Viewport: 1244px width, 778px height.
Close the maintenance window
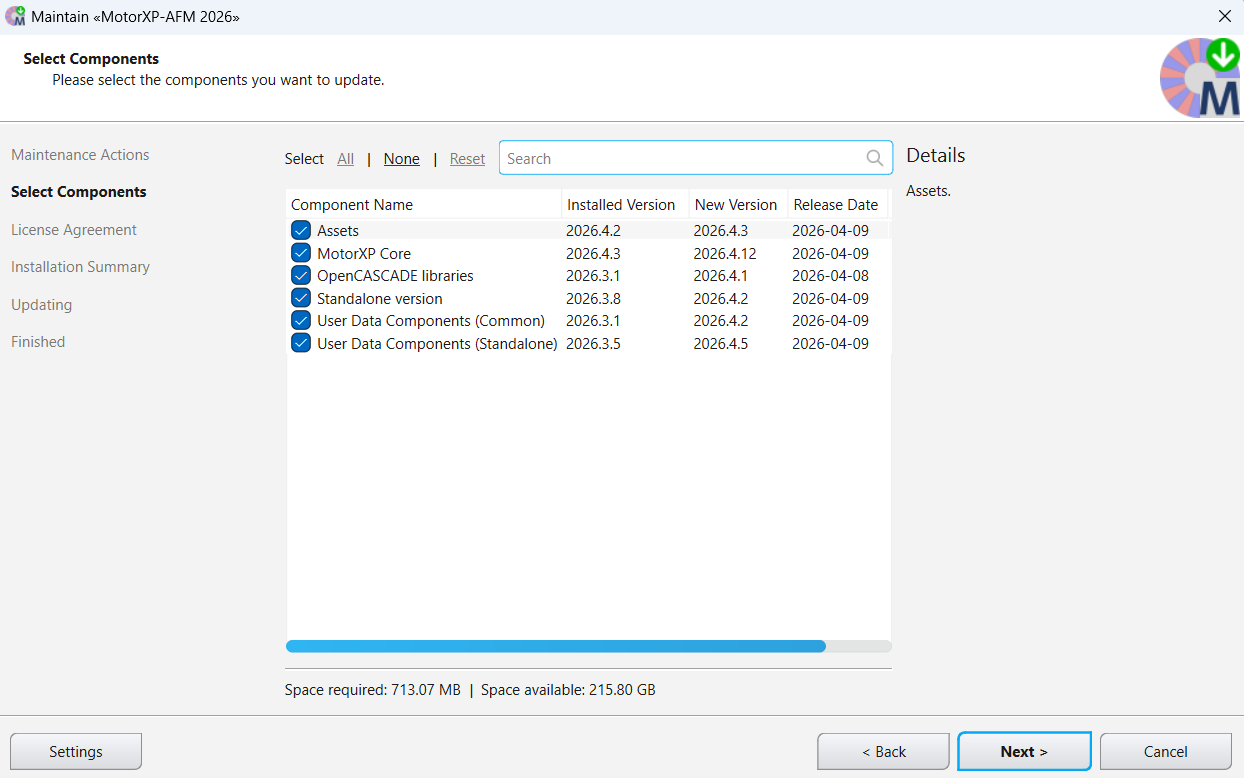coord(1224,17)
